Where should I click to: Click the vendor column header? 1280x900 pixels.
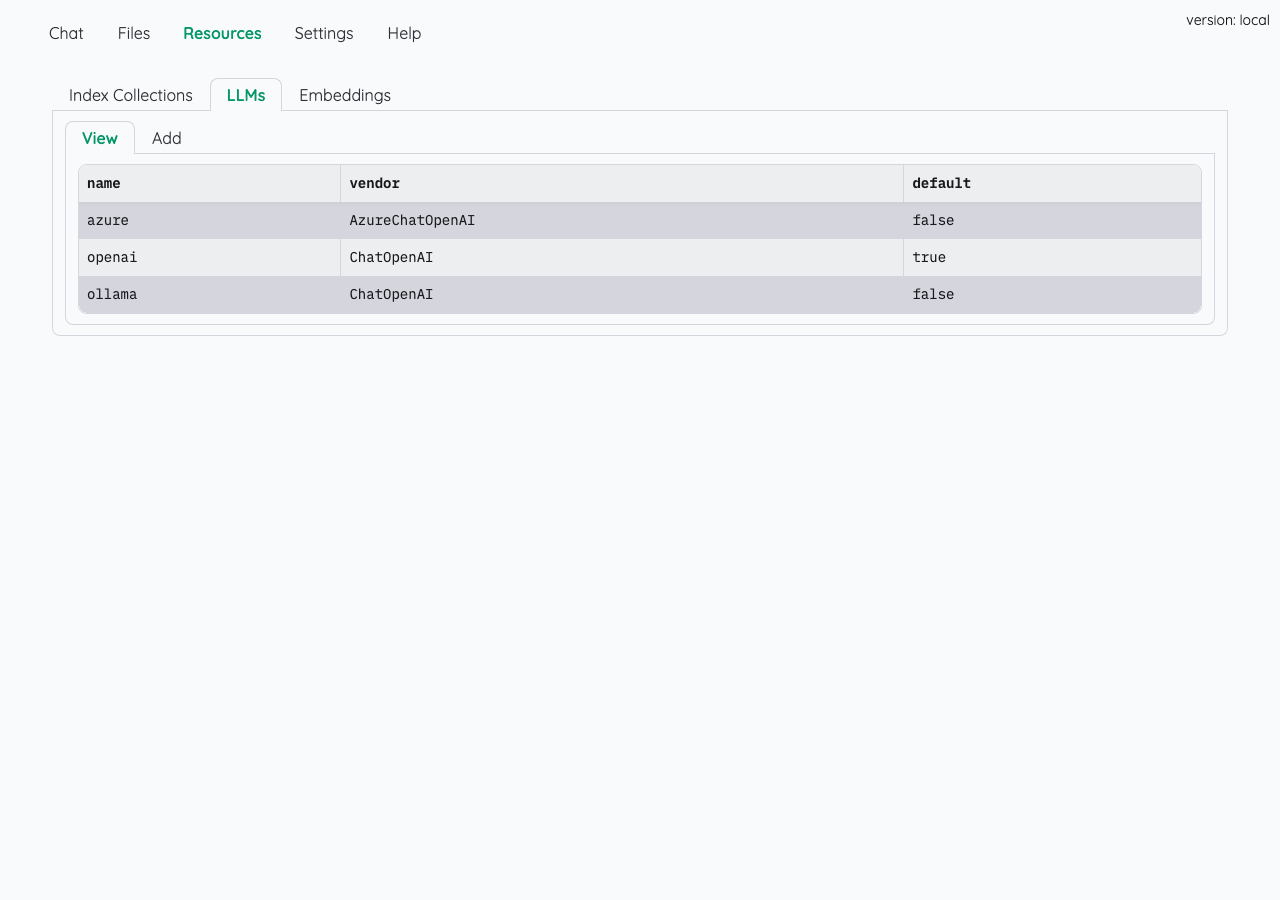click(622, 184)
